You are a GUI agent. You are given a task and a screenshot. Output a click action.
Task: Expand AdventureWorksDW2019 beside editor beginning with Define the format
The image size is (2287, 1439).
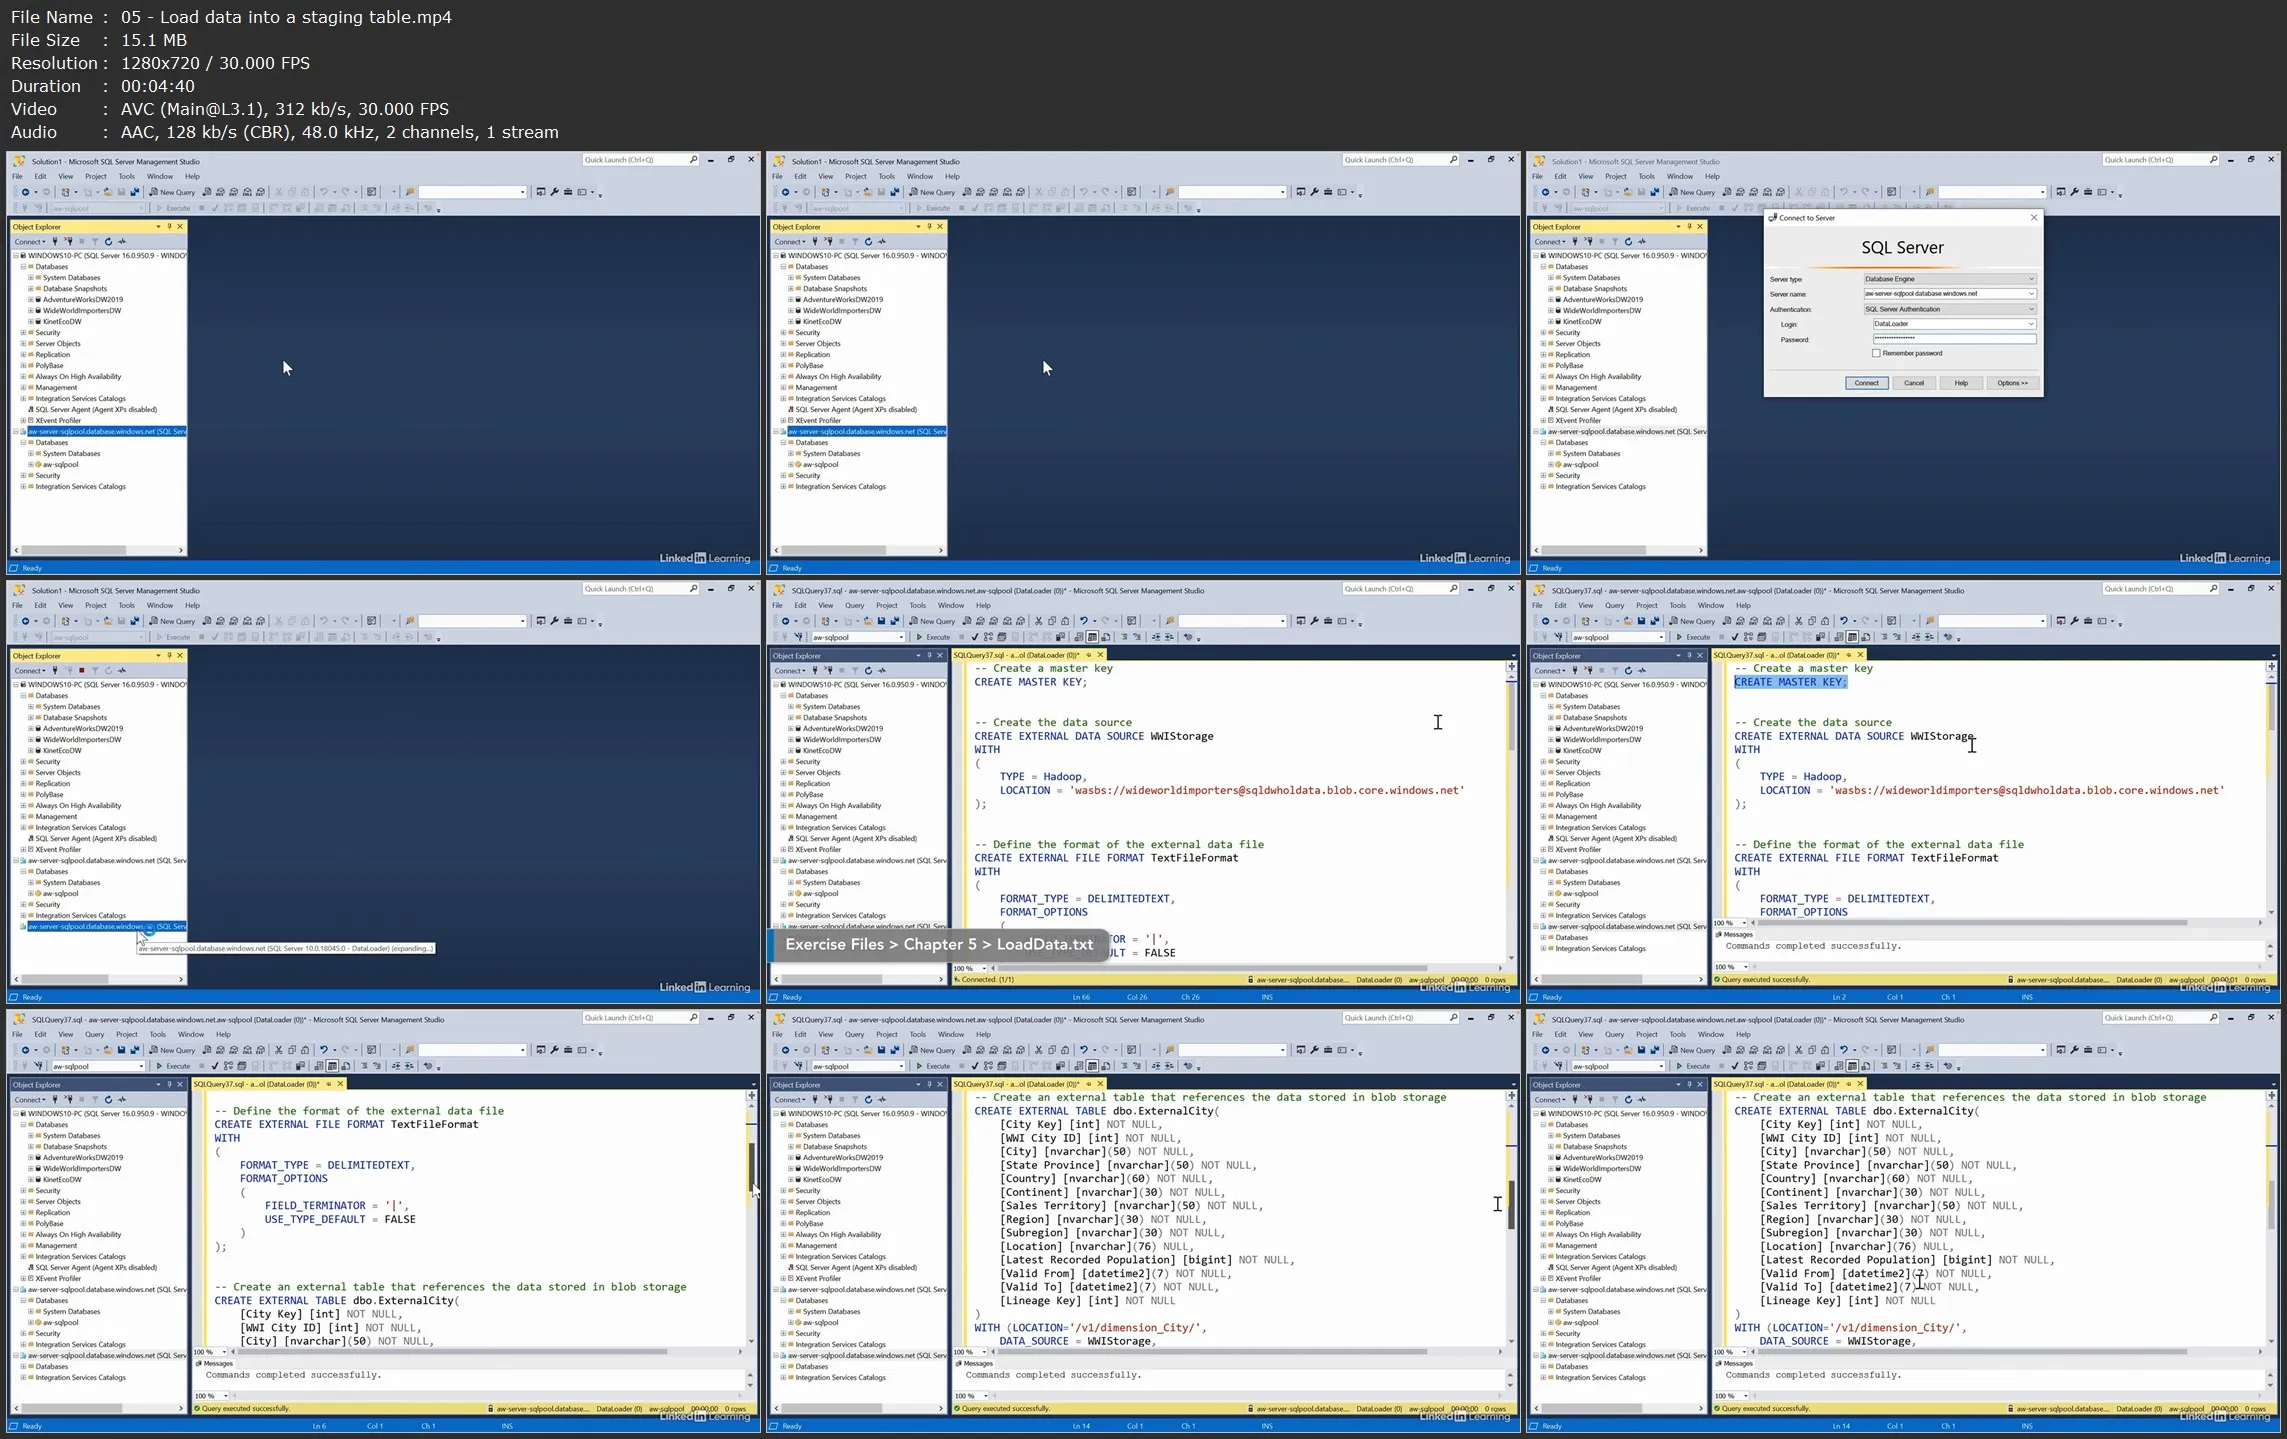click(31, 1157)
